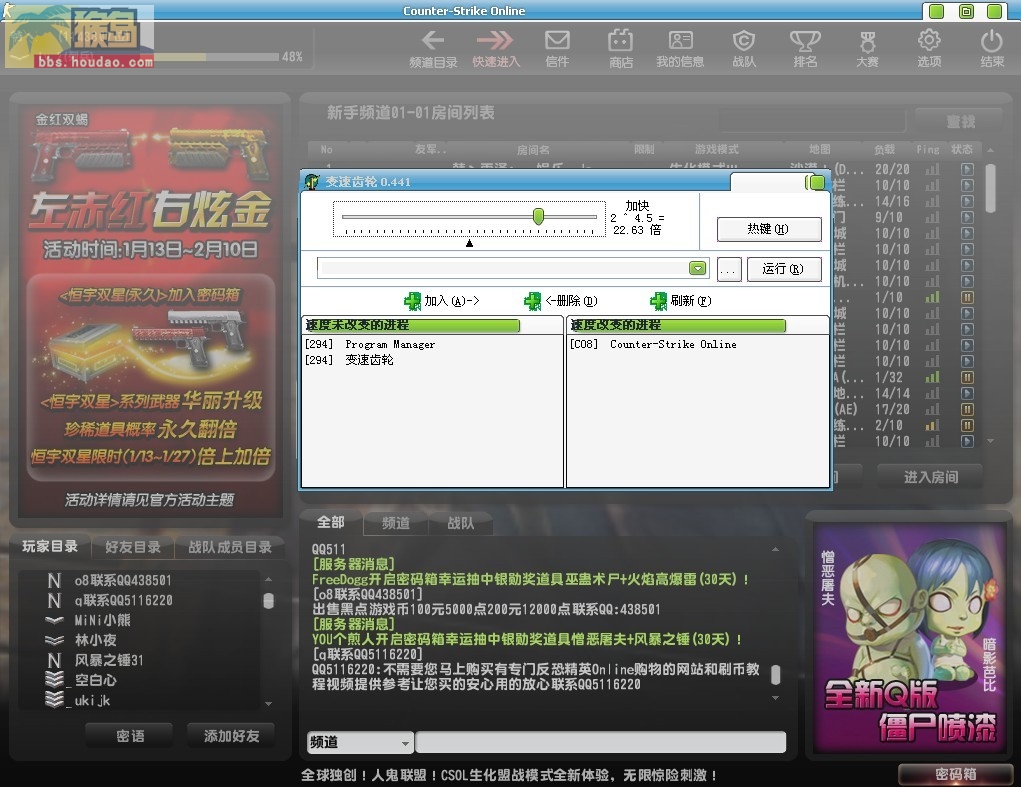The height and width of the screenshot is (787, 1021).
Task: Click the status icon in the 17/20 room row
Action: pyautogui.click(x=968, y=409)
